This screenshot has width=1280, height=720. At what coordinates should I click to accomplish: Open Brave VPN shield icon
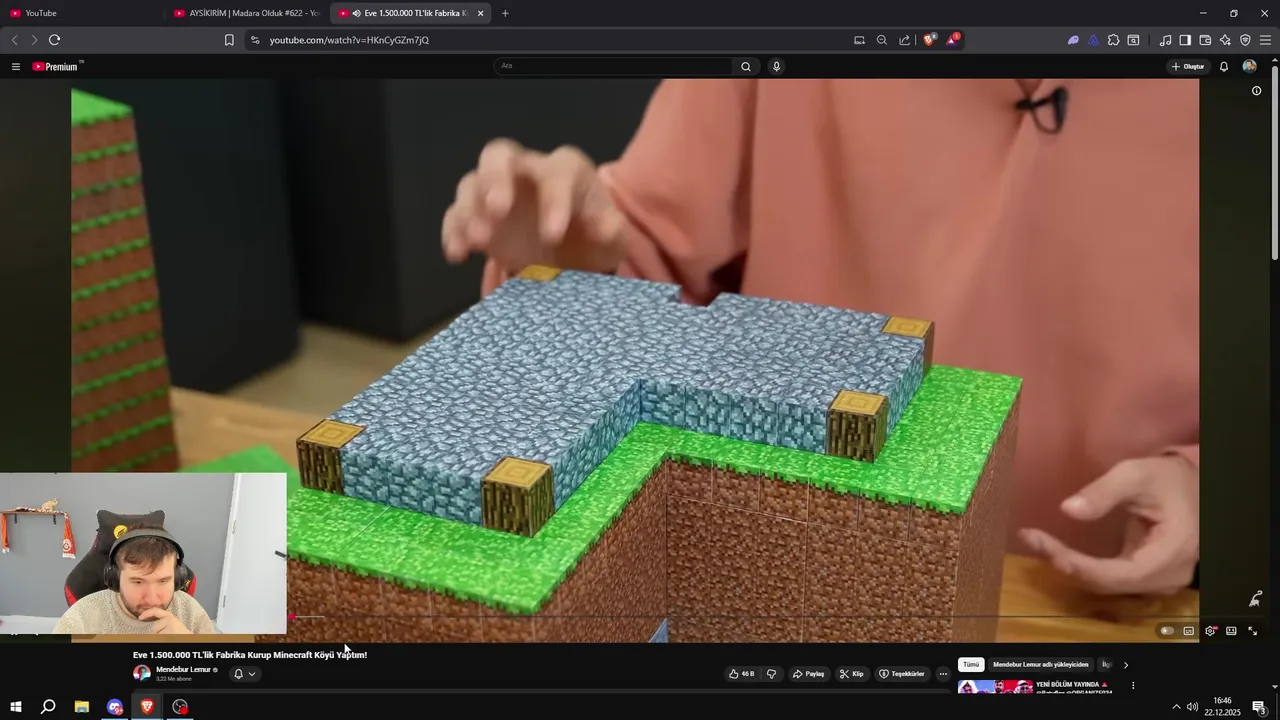coord(1245,40)
